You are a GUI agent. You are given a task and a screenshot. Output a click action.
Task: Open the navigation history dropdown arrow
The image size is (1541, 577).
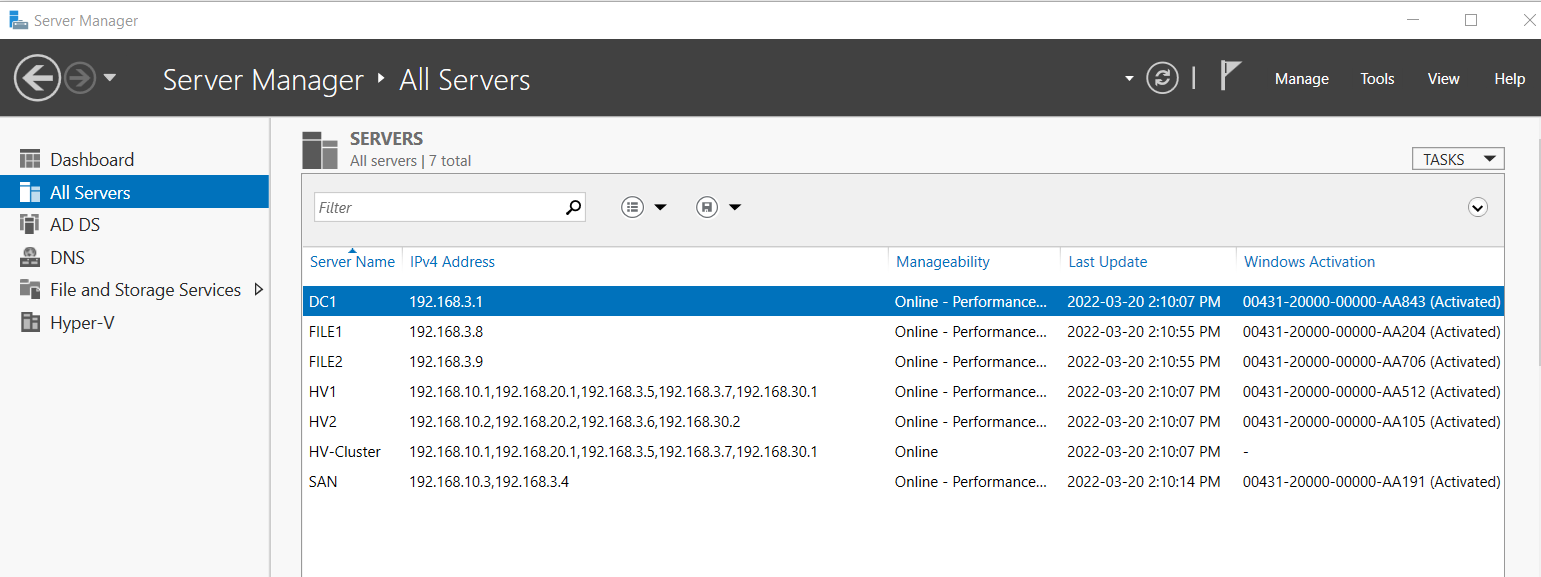coord(110,78)
